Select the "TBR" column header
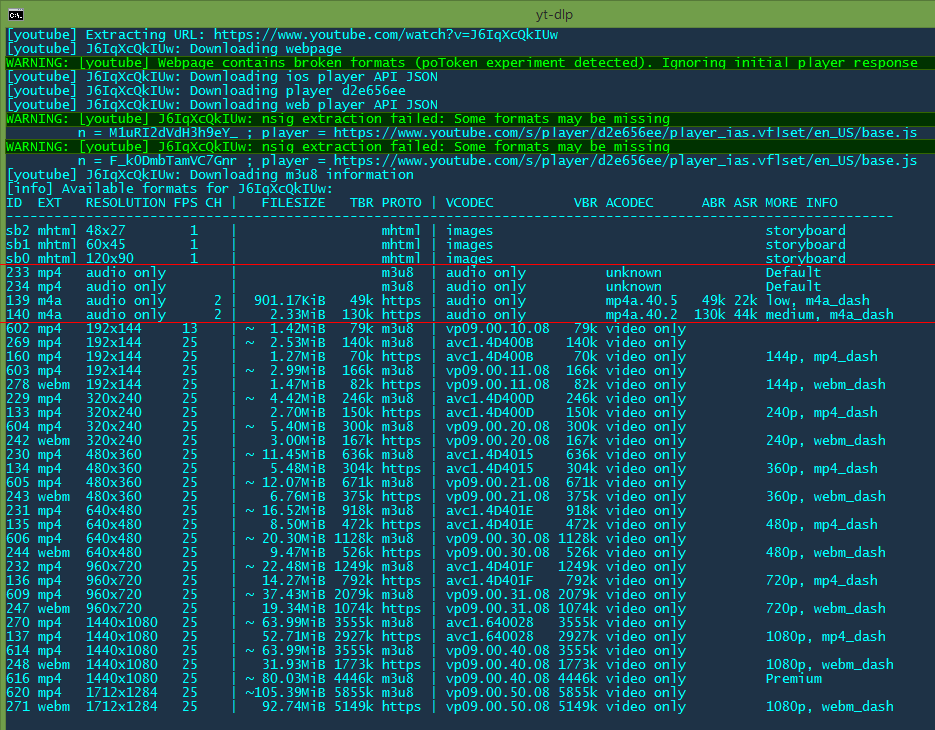Image resolution: width=935 pixels, height=730 pixels. [x=362, y=203]
